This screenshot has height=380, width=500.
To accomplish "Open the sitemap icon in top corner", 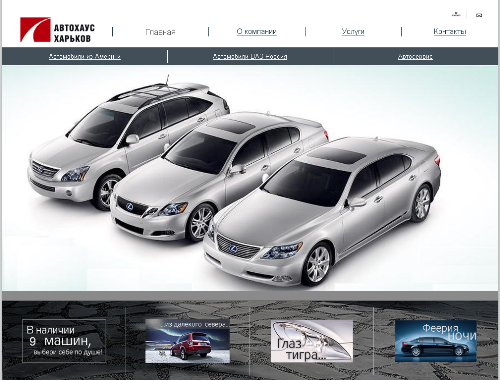I will coord(456,14).
